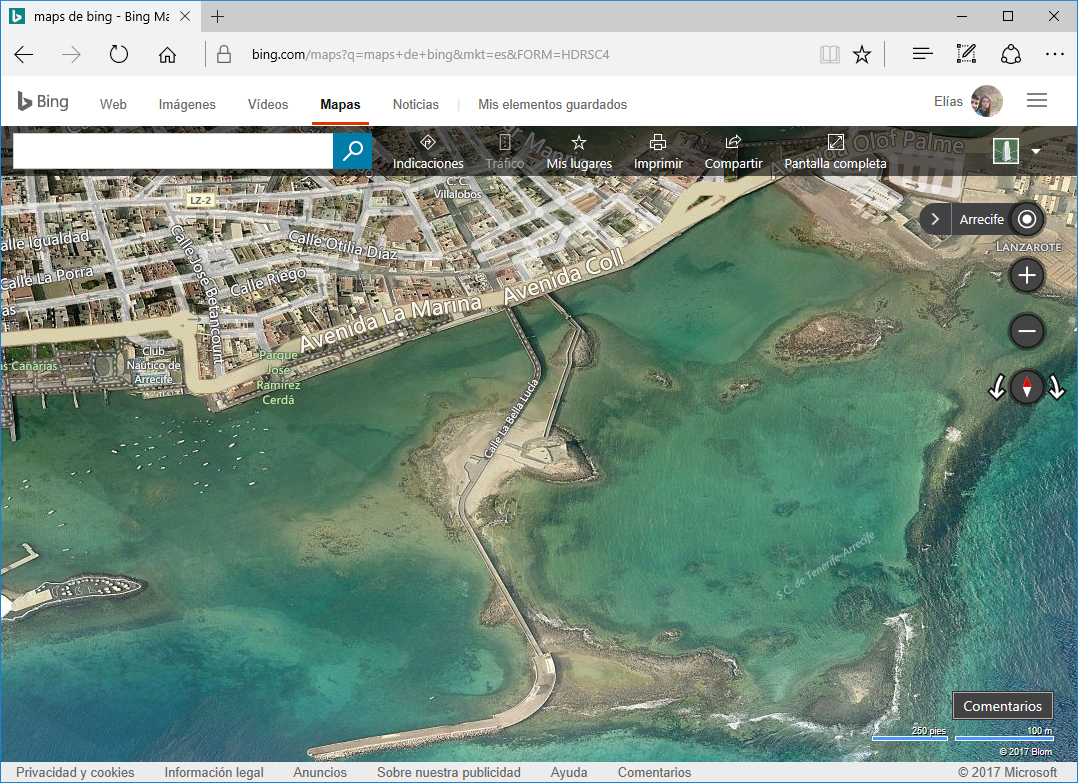Click the search magnifier button
Screen dimensions: 1078x783
point(351,151)
